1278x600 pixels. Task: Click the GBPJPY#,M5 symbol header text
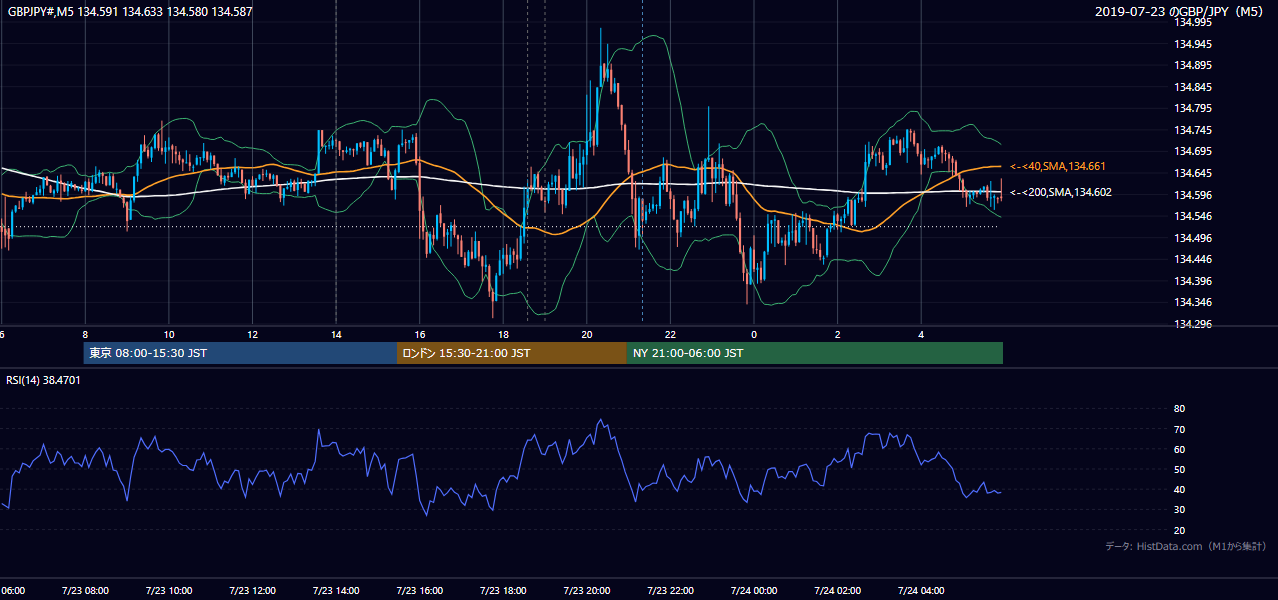[x=129, y=12]
